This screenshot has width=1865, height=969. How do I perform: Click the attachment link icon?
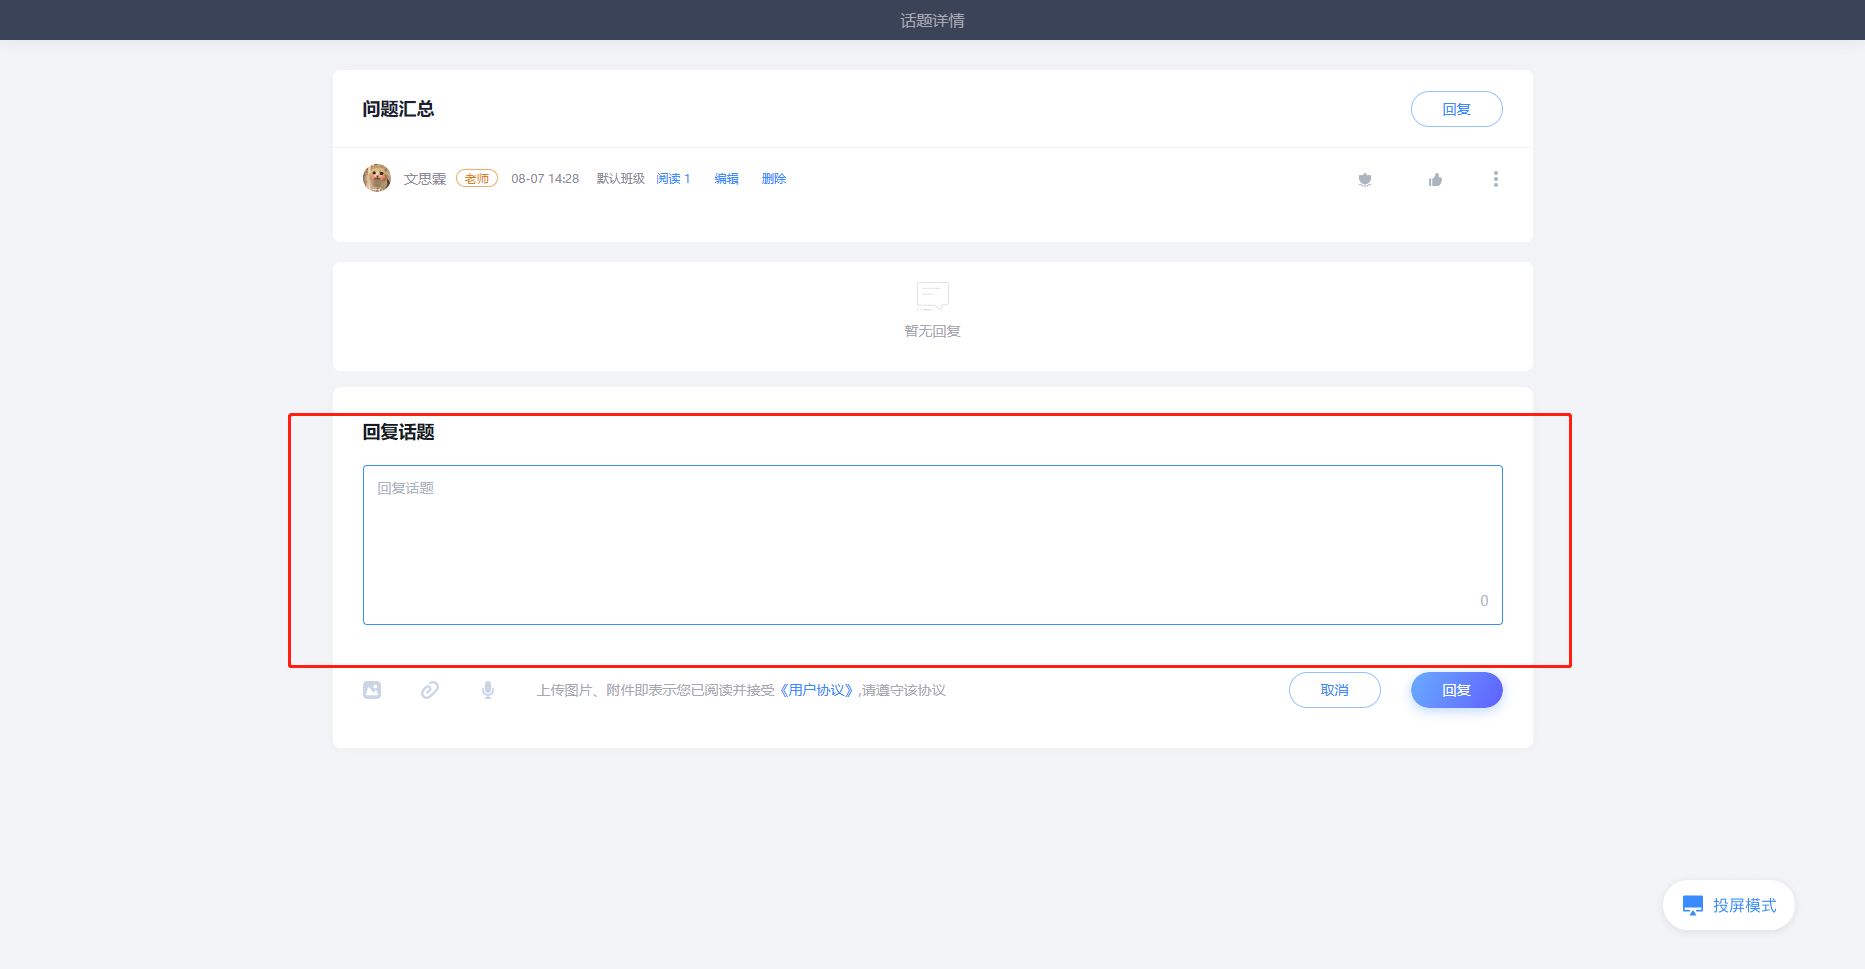[430, 690]
